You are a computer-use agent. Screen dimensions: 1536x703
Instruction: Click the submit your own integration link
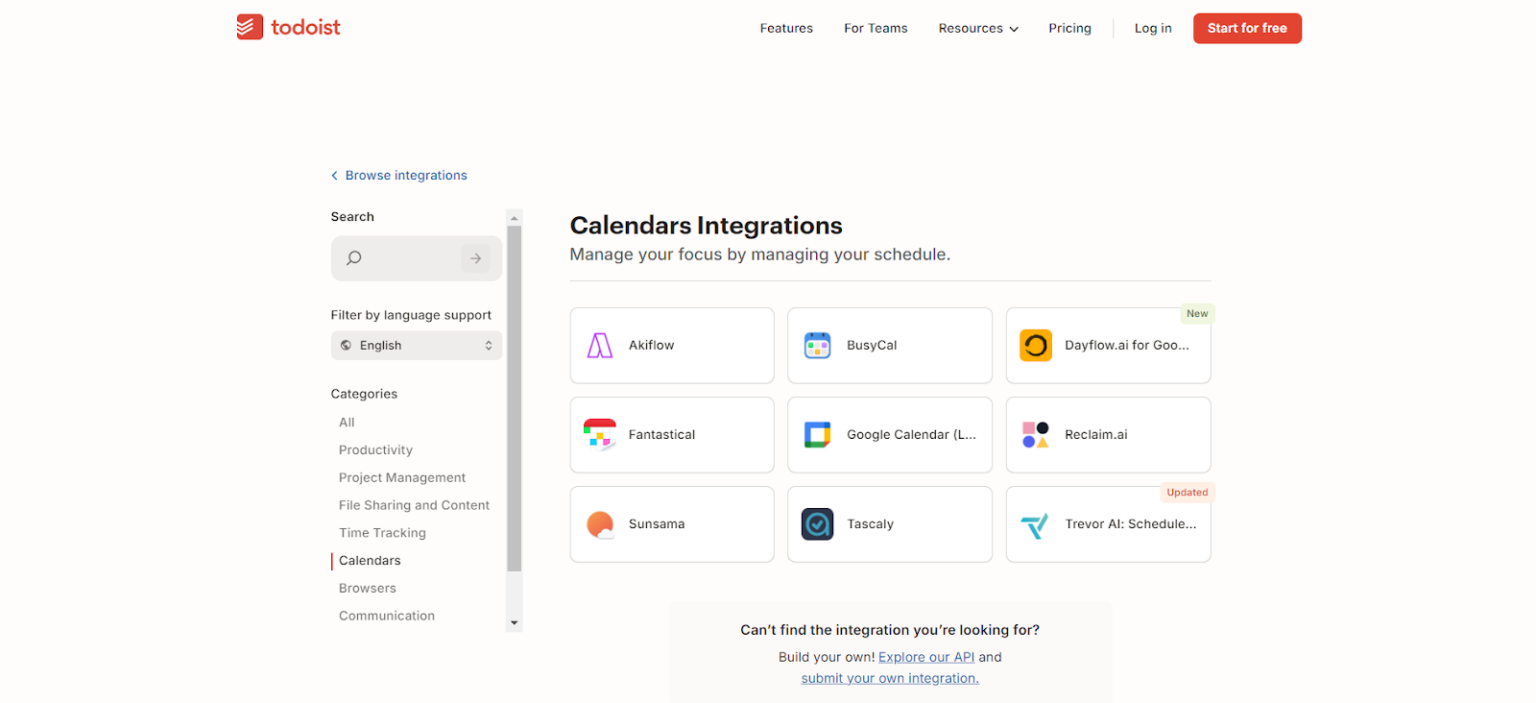point(889,678)
